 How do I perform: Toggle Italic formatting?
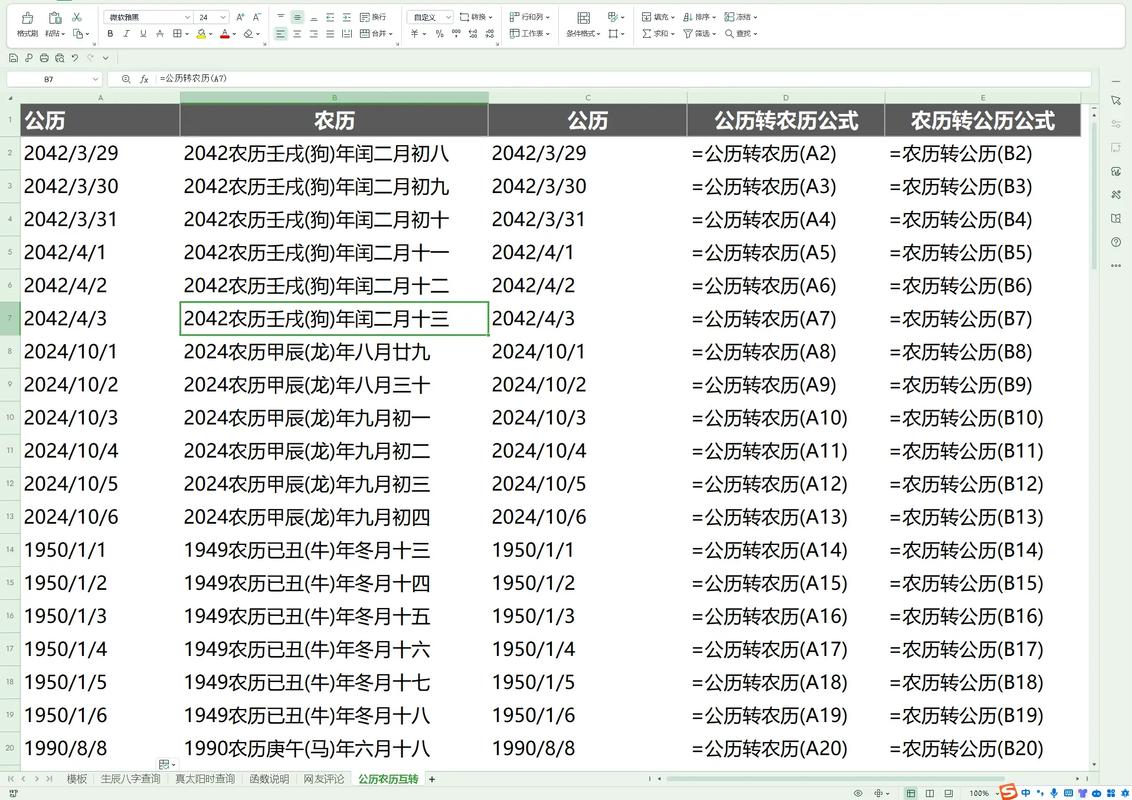(126, 33)
